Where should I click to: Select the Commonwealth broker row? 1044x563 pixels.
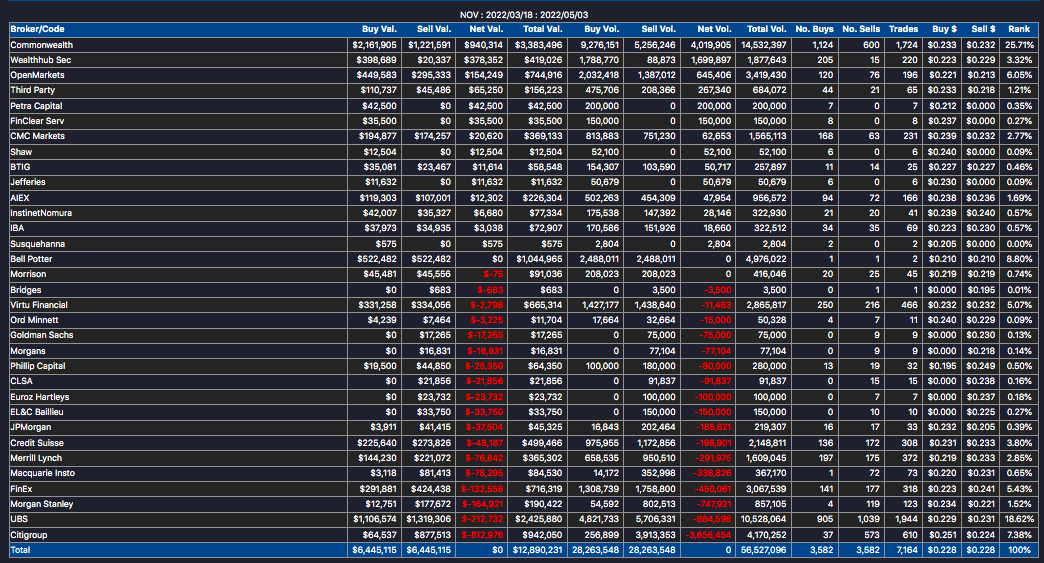(523, 45)
